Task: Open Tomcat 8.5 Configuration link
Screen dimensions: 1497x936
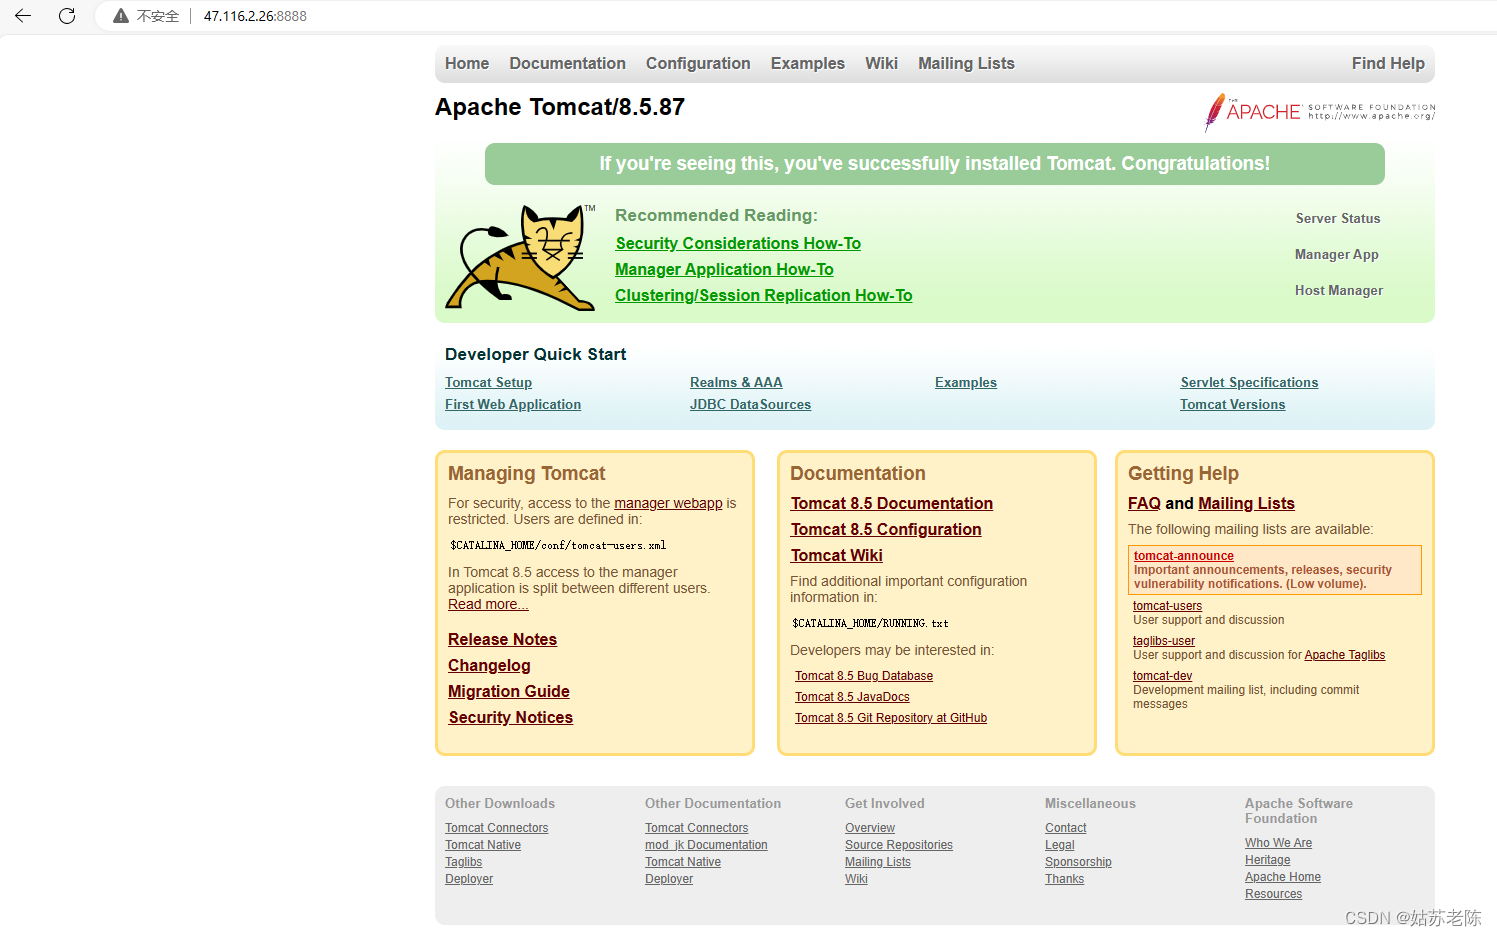Action: tap(885, 529)
